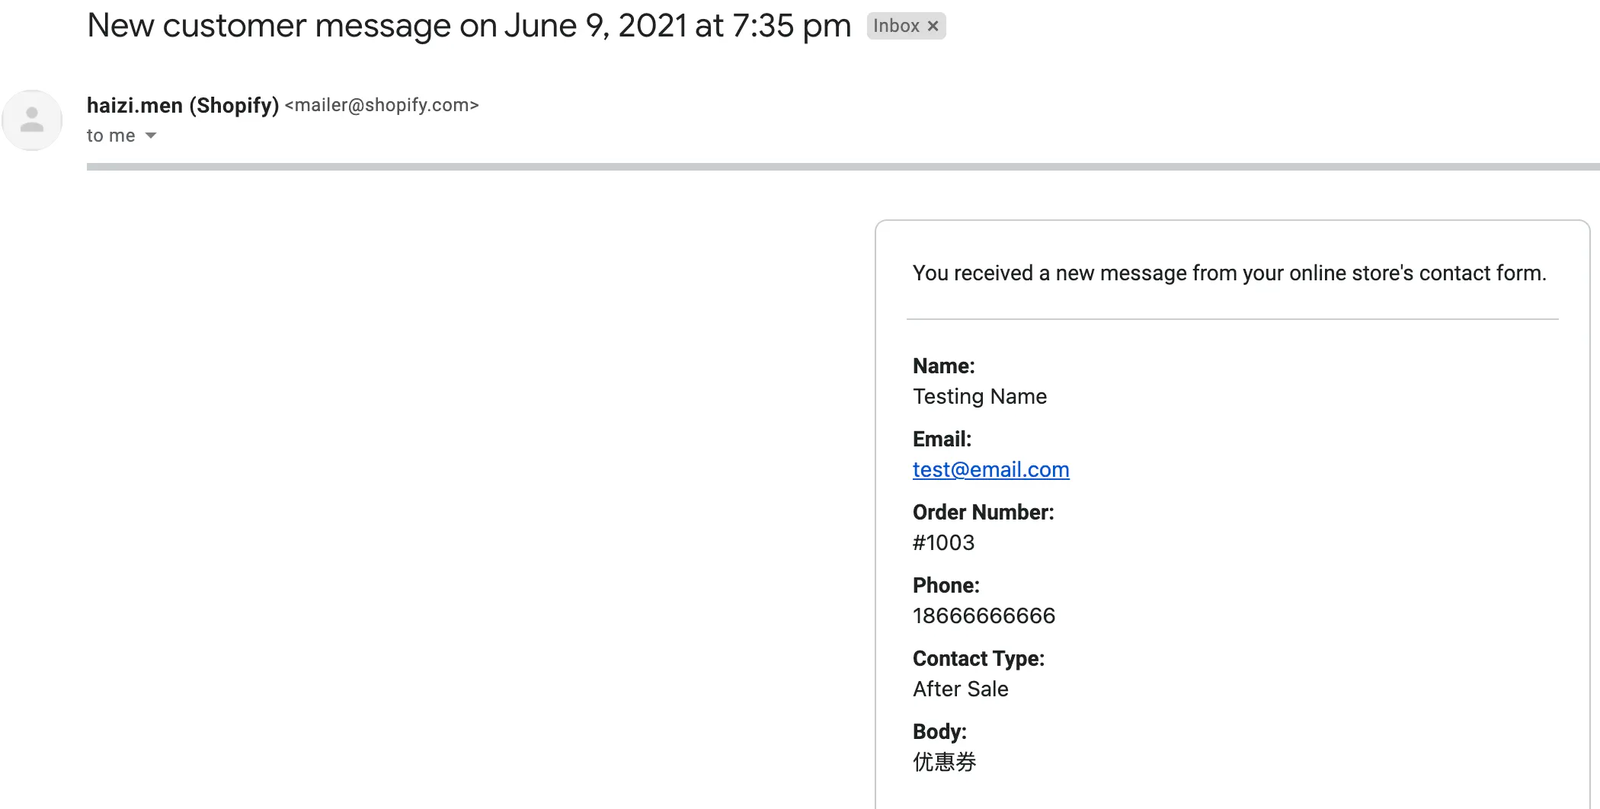Image resolution: width=1600 pixels, height=809 pixels.
Task: Click the Inbox label tag
Action: 895,26
